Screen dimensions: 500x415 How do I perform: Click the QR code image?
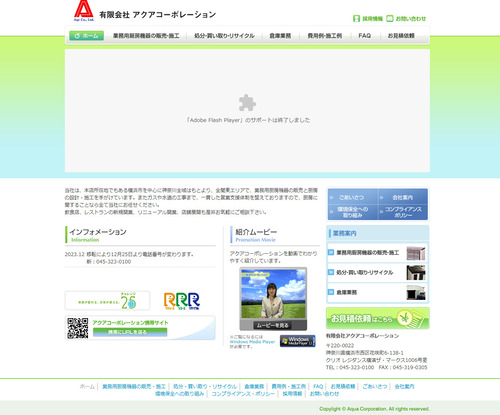[78, 328]
